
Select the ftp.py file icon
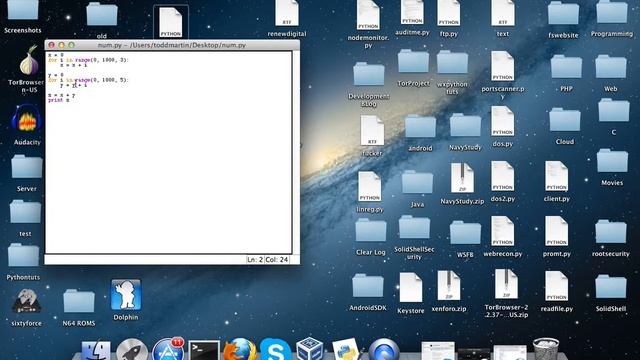[449, 13]
